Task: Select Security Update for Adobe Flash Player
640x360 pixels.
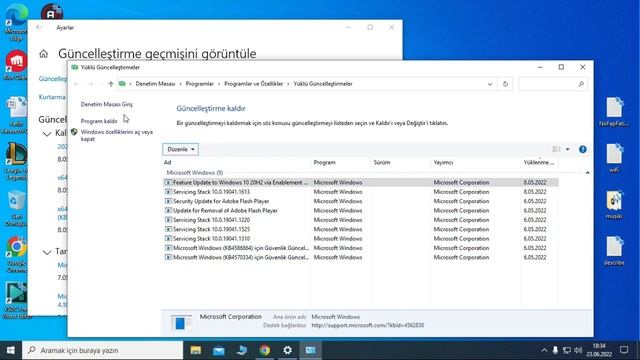Action: click(x=360, y=201)
